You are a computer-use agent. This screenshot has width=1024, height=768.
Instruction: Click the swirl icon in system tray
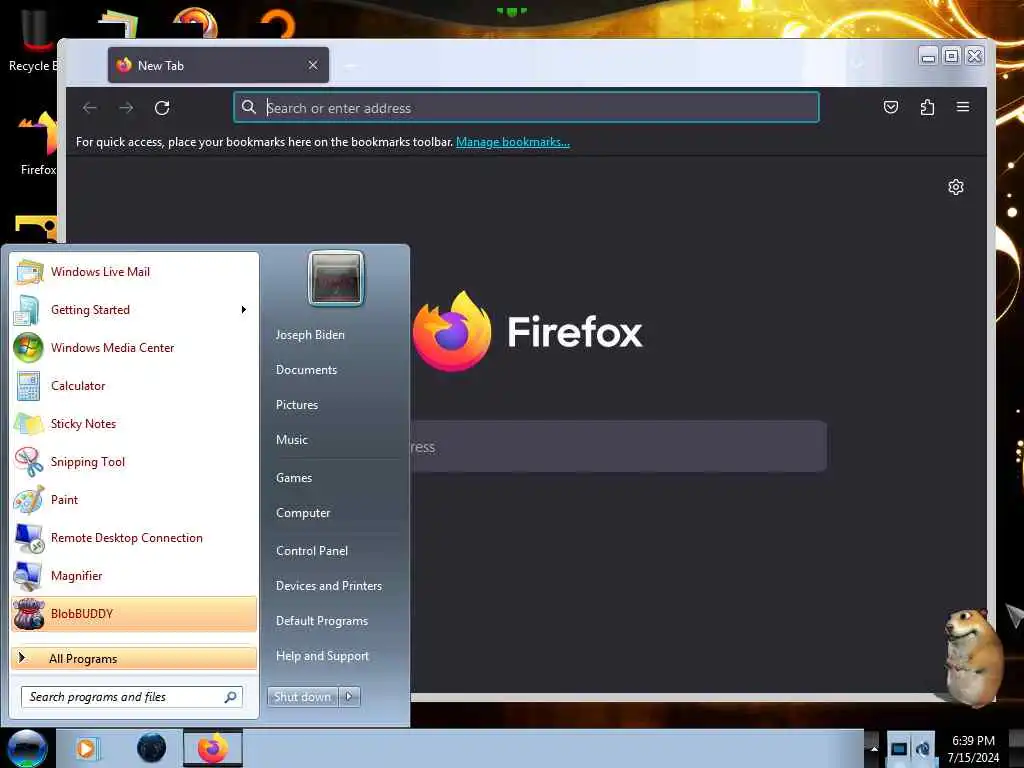tap(923, 749)
